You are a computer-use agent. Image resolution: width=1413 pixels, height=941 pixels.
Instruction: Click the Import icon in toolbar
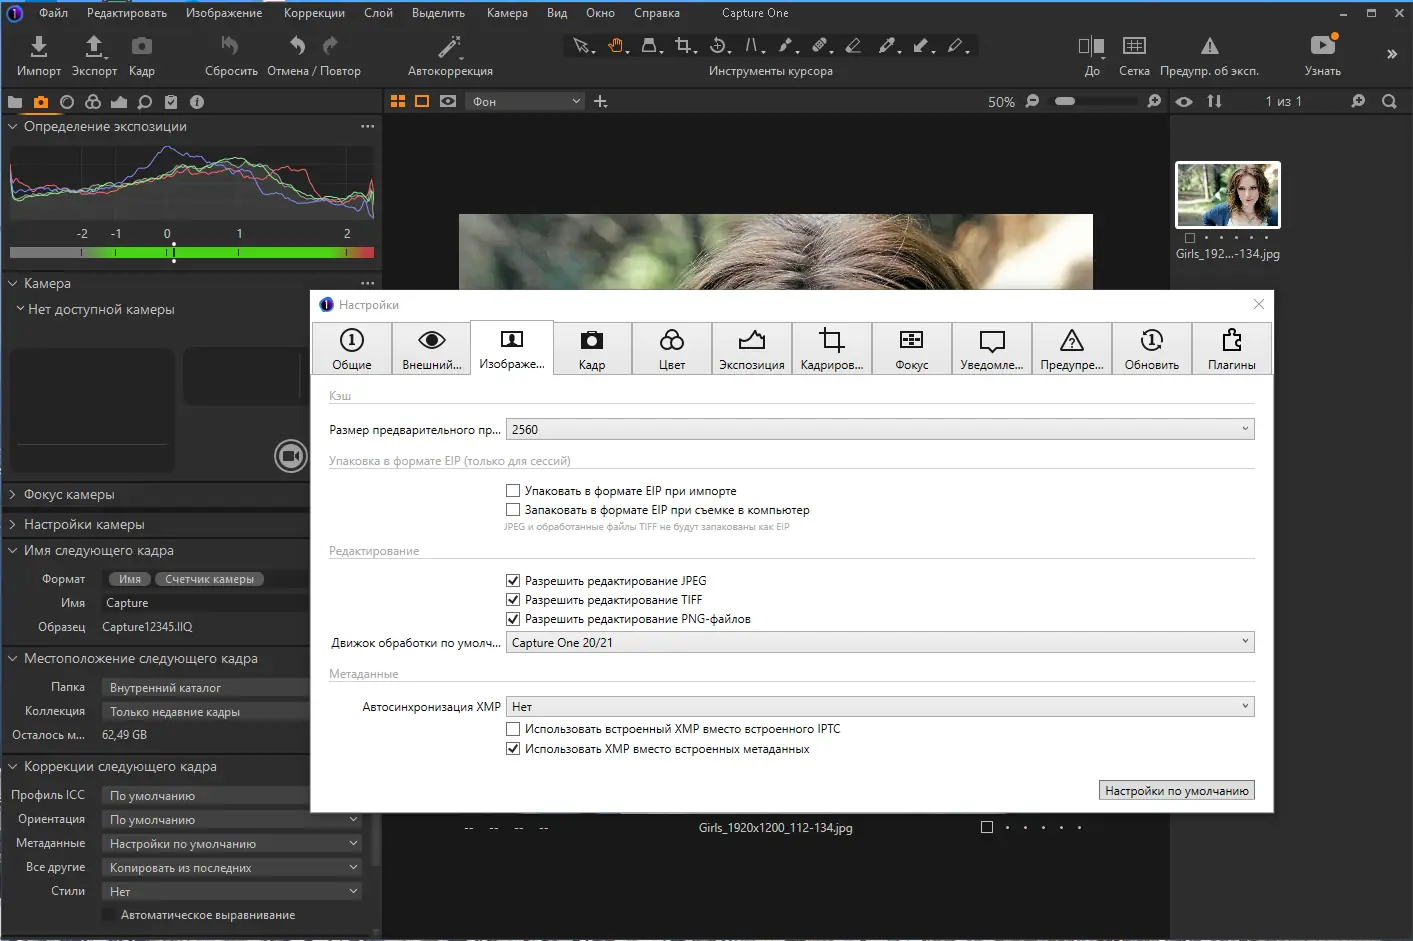(38, 47)
